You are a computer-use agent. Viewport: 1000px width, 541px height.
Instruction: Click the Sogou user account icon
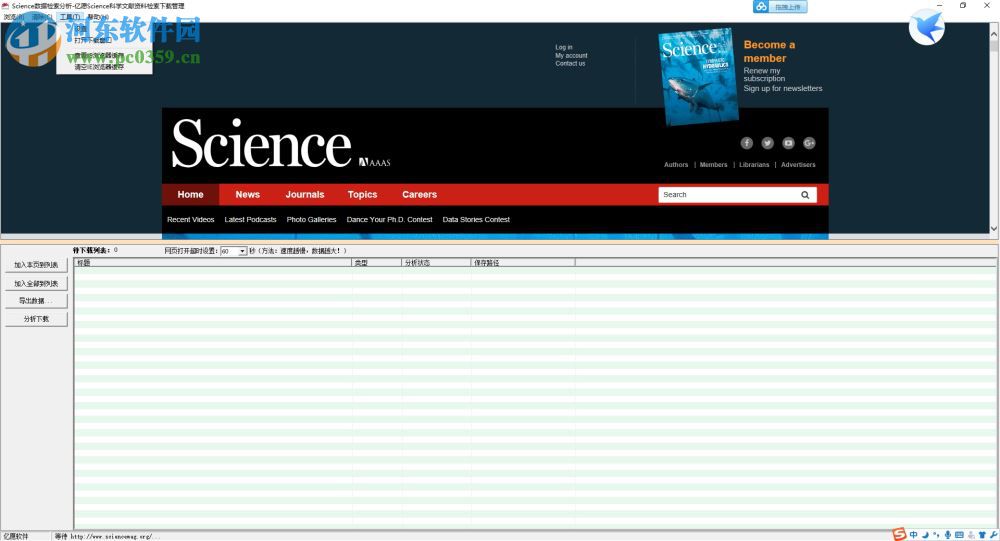click(x=971, y=535)
